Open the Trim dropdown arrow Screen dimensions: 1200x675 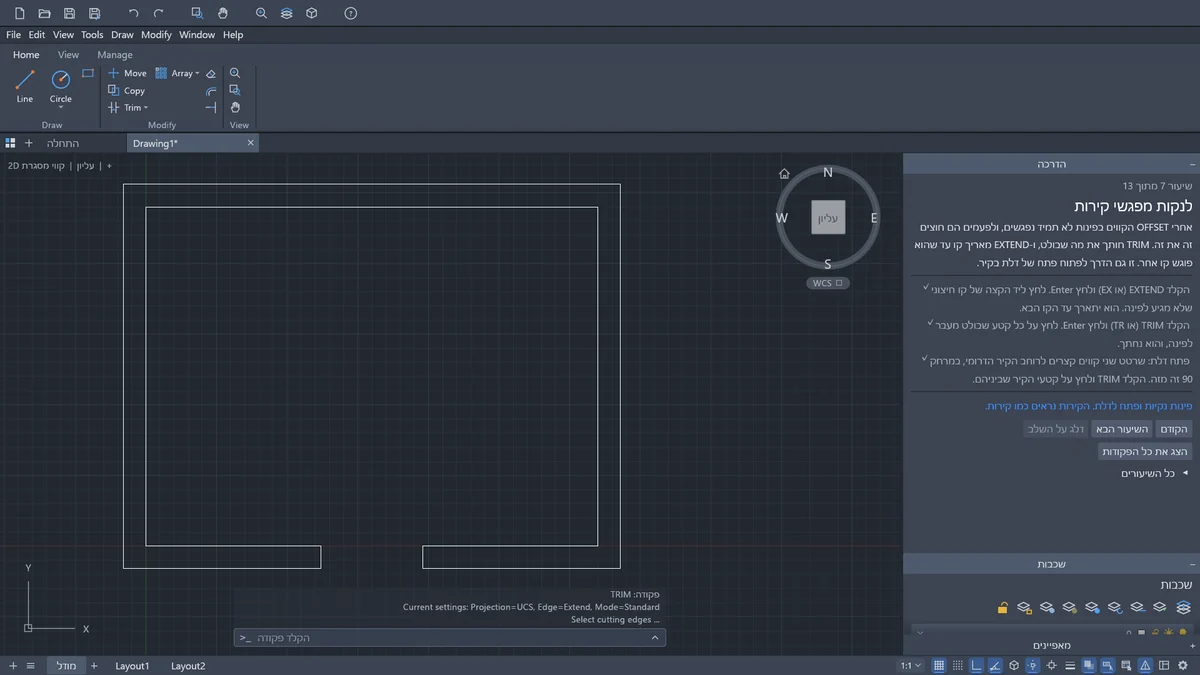pyautogui.click(x=146, y=108)
